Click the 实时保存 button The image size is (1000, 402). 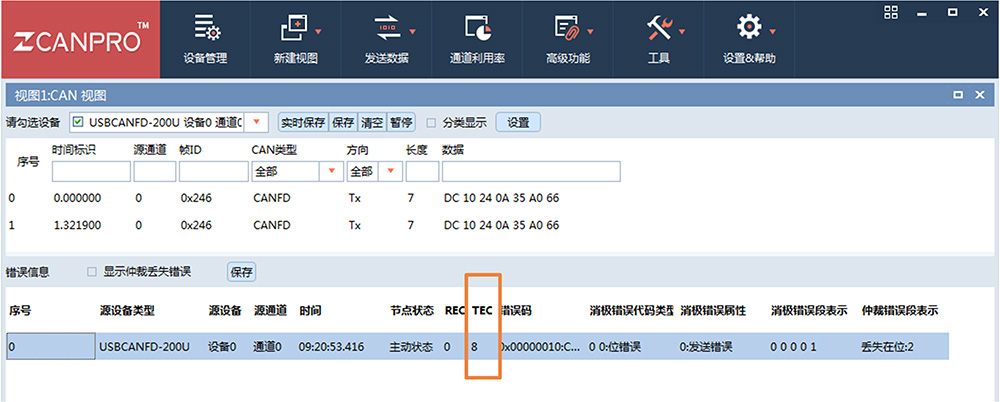302,122
